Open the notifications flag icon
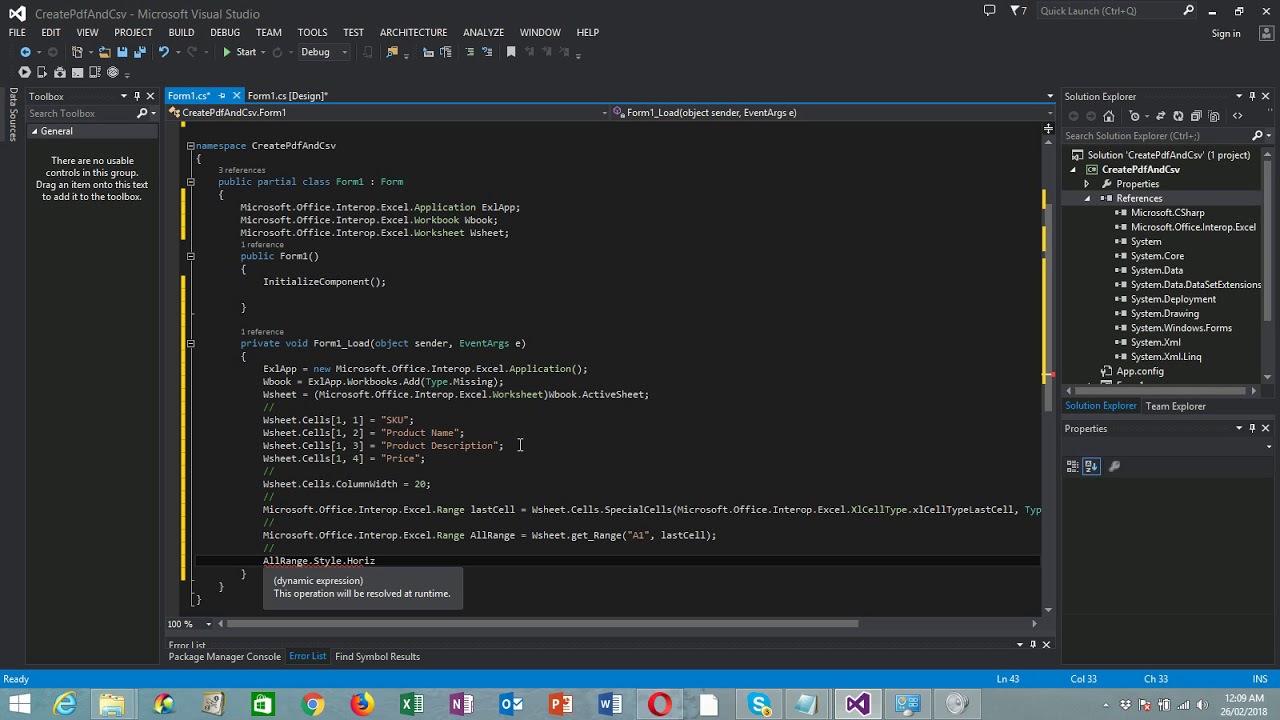The width and height of the screenshot is (1280, 720). point(1018,11)
